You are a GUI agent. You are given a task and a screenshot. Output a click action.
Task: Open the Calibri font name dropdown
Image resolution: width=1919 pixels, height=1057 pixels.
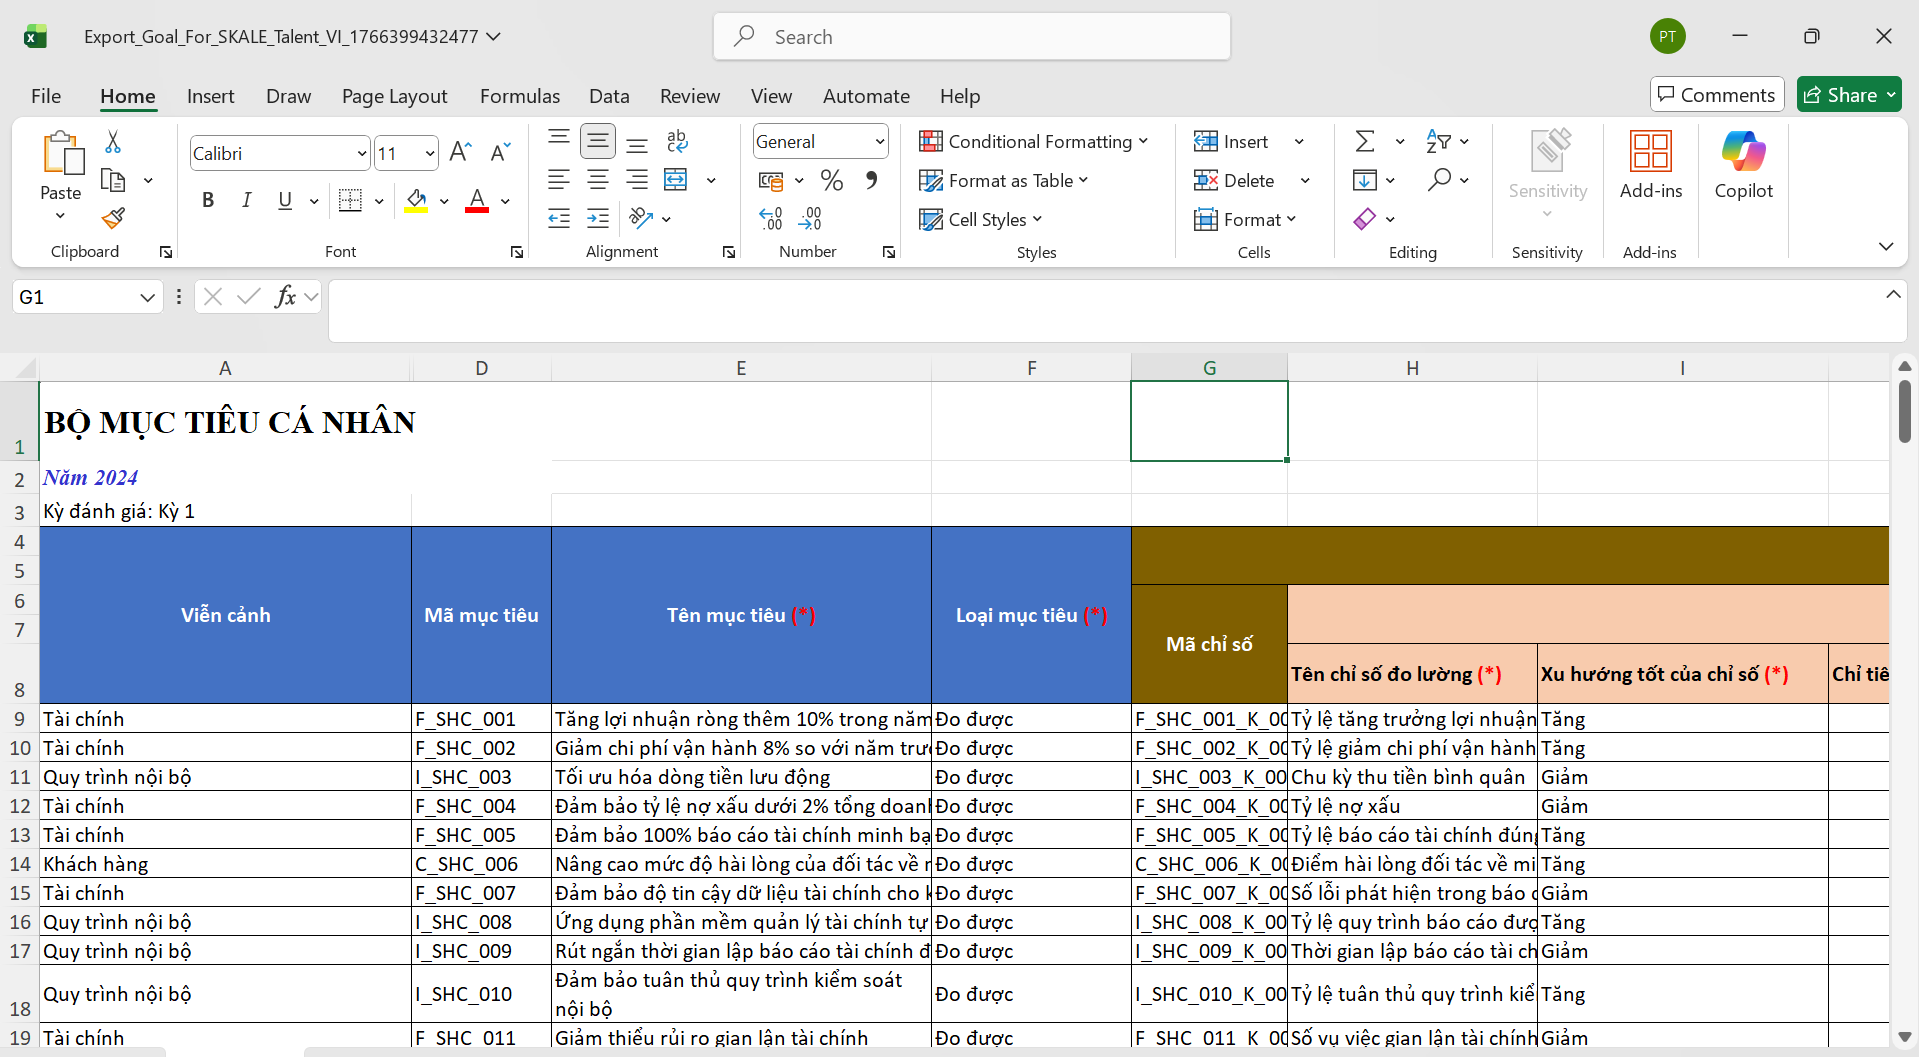pyautogui.click(x=361, y=153)
